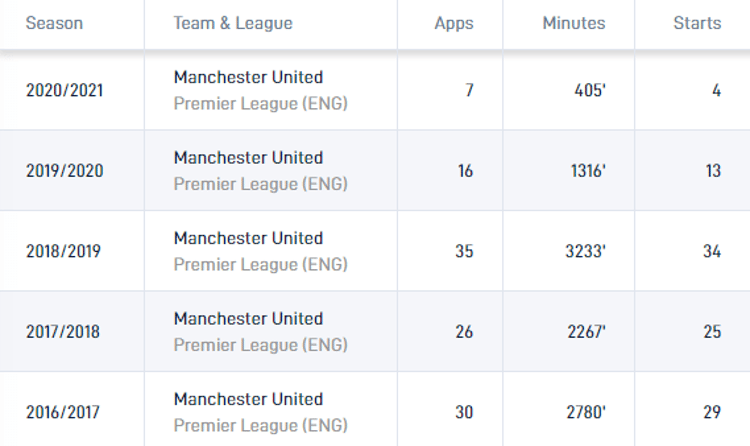The image size is (750, 446).
Task: Open Manchester United link in 2018/2019 row
Action: [x=248, y=238]
